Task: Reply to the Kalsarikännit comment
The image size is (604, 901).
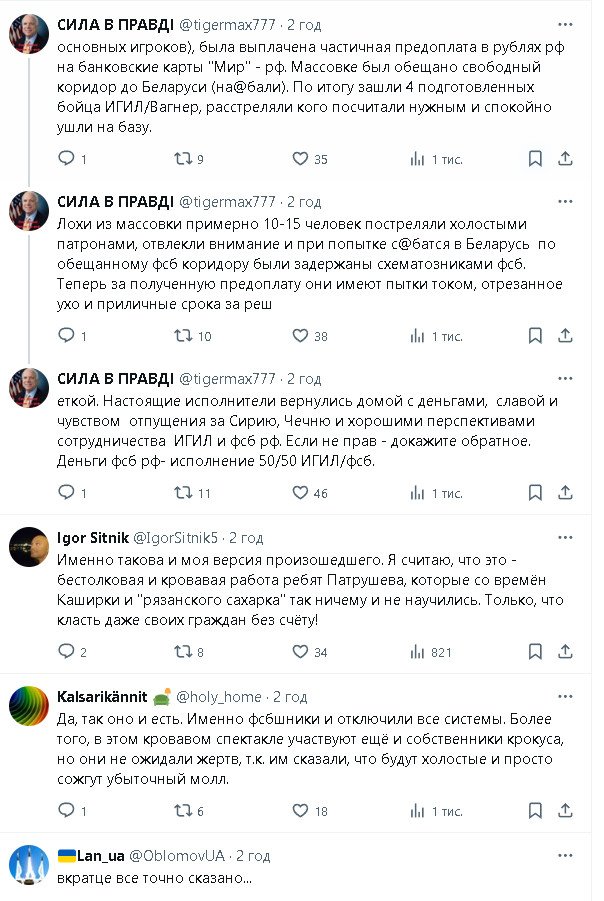Action: tap(67, 810)
